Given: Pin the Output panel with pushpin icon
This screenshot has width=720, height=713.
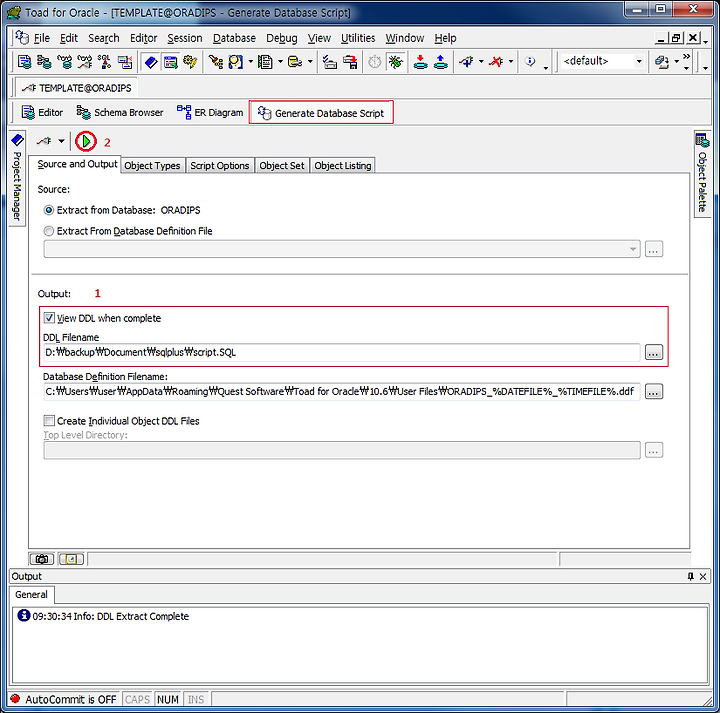Looking at the screenshot, I should click(690, 576).
